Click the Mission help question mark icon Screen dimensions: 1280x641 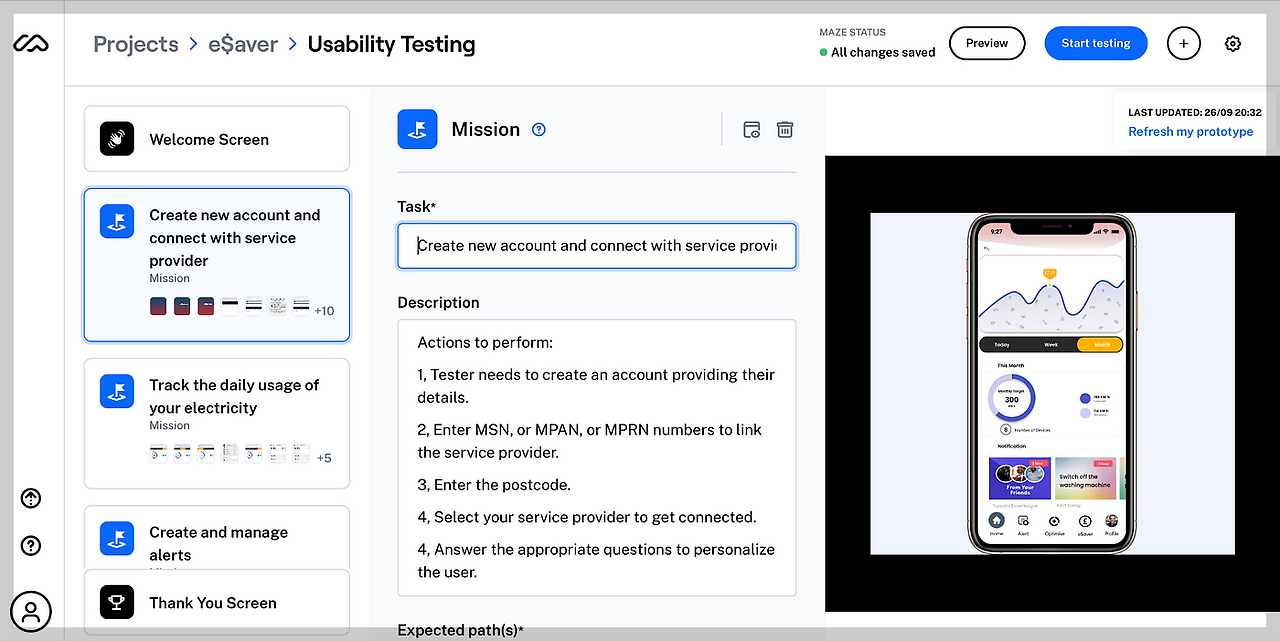(x=539, y=129)
